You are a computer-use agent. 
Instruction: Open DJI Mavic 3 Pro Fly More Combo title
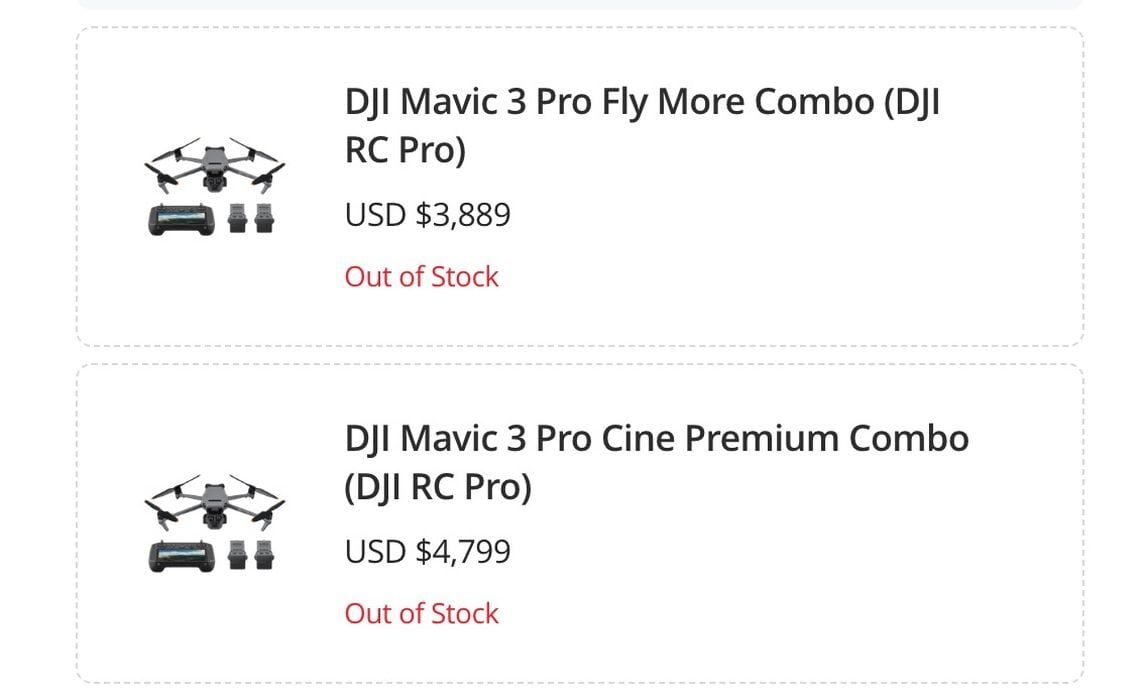(x=641, y=102)
